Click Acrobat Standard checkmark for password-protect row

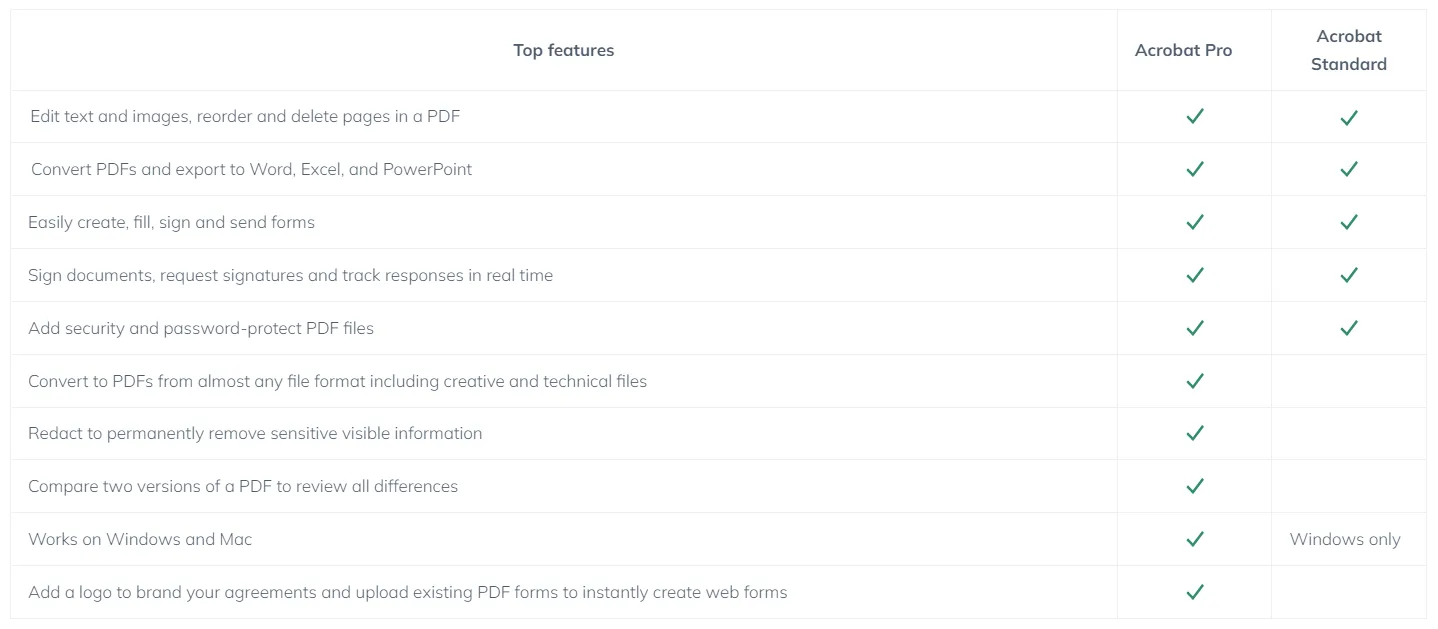(1349, 328)
